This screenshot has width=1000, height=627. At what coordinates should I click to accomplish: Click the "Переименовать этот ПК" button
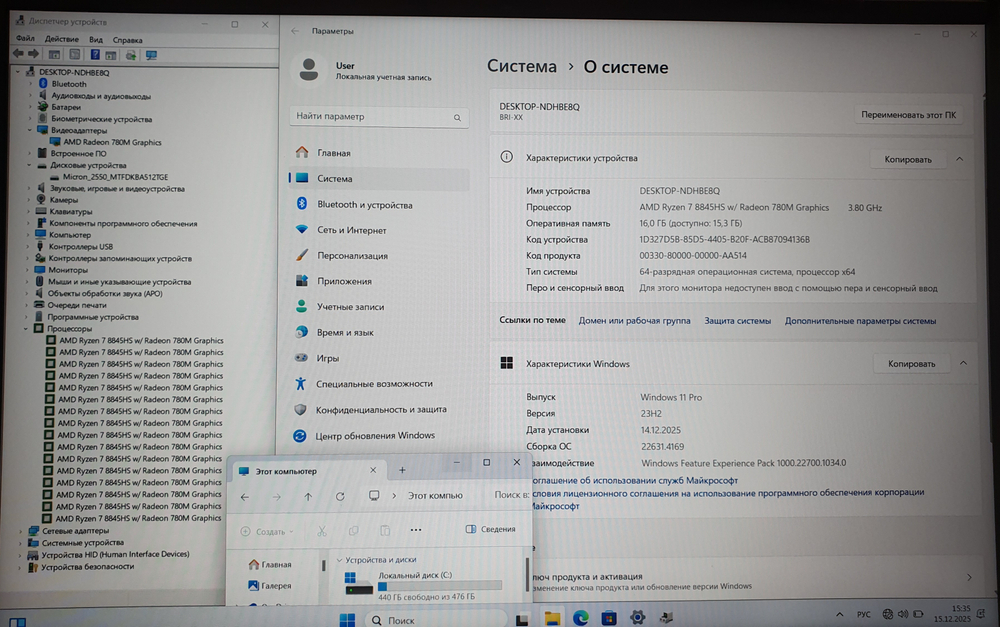(907, 113)
